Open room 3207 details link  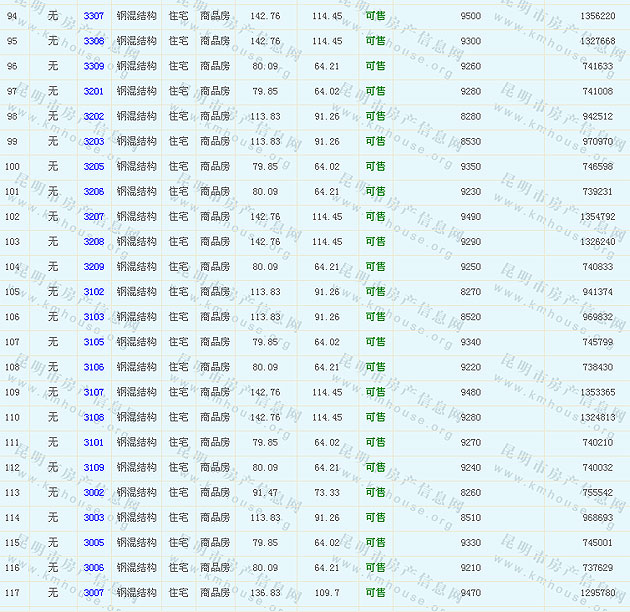(93, 217)
